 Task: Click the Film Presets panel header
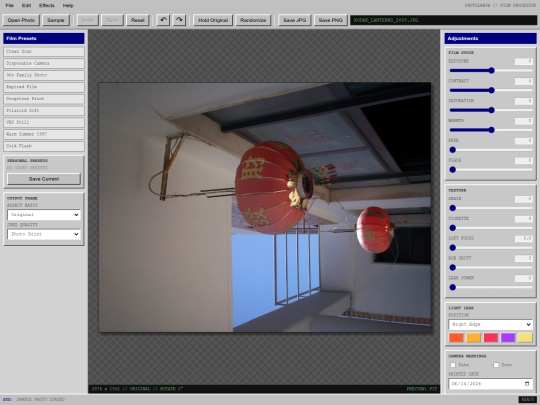(44, 39)
